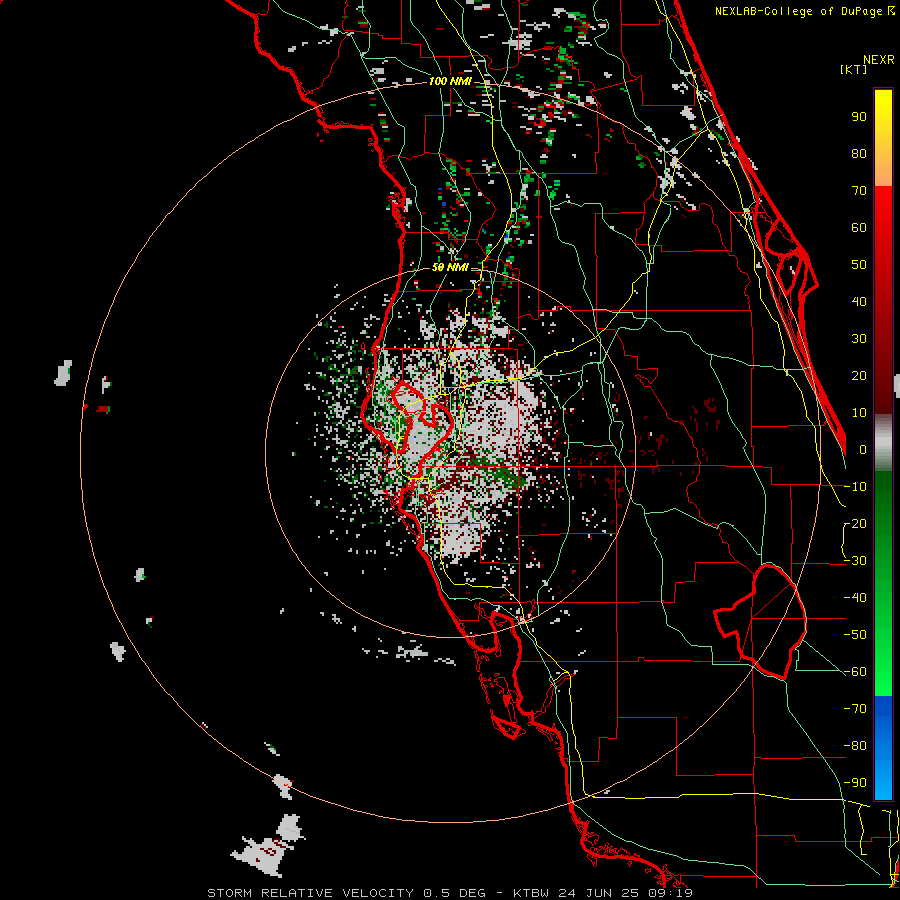Click the "70" scale label
The image size is (900, 900).
point(859,191)
